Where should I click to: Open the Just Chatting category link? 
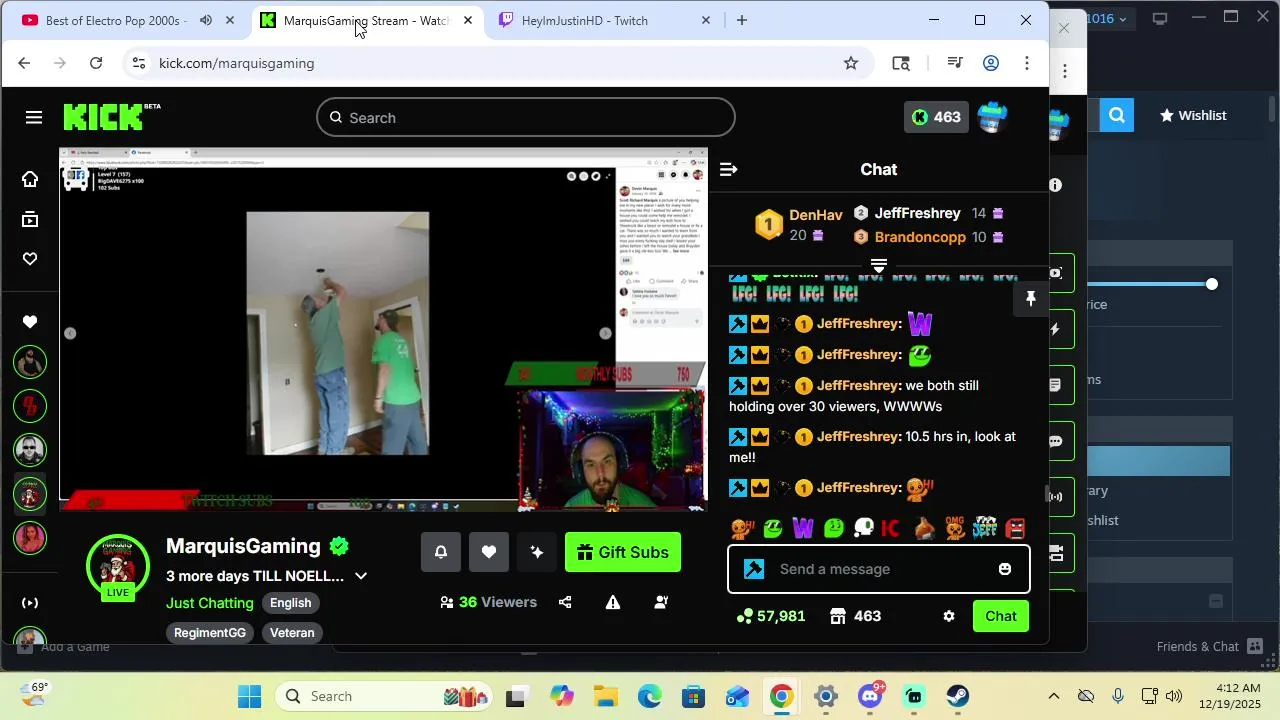pos(210,603)
